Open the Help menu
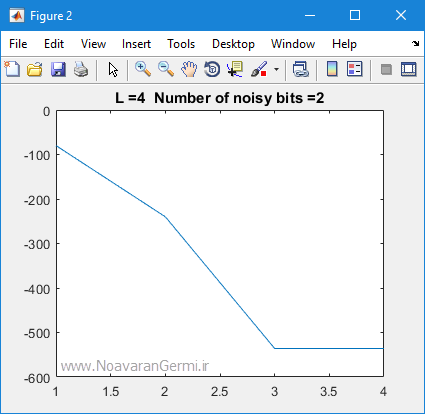The height and width of the screenshot is (414, 425). 344,44
